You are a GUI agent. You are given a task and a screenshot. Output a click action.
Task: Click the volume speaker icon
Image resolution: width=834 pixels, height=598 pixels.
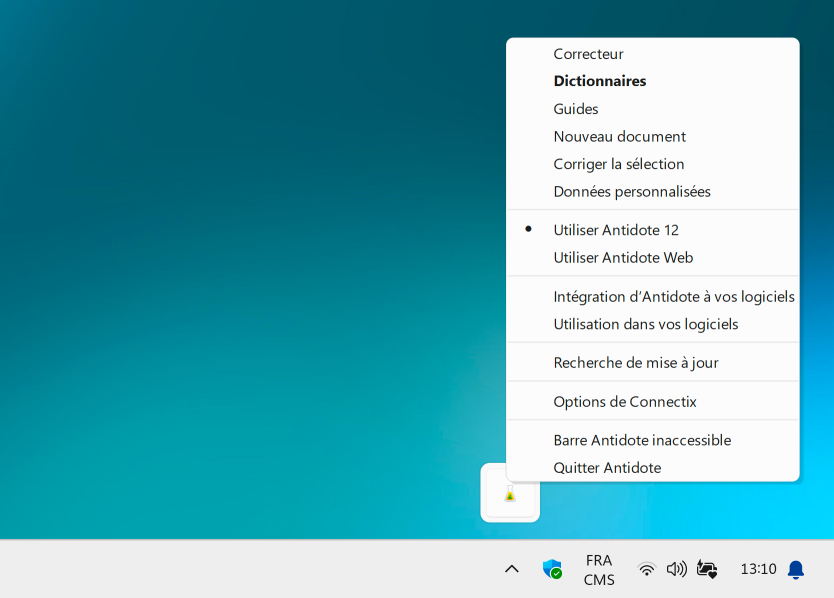click(x=677, y=569)
